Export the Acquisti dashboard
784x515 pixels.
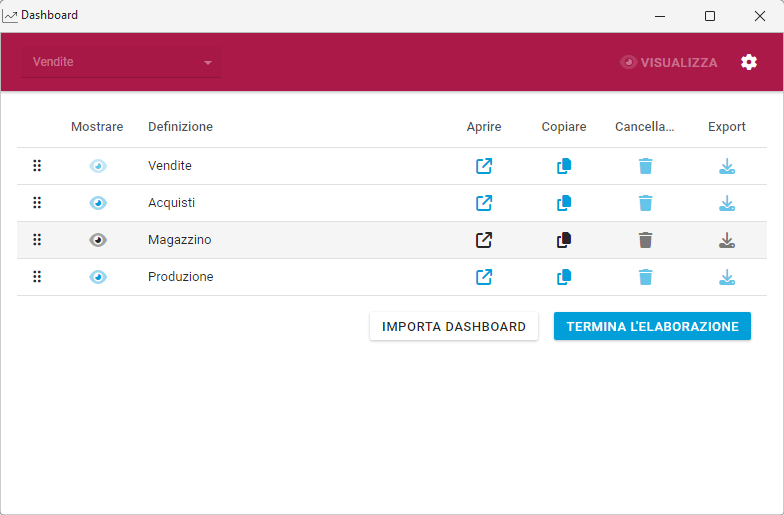pos(727,203)
